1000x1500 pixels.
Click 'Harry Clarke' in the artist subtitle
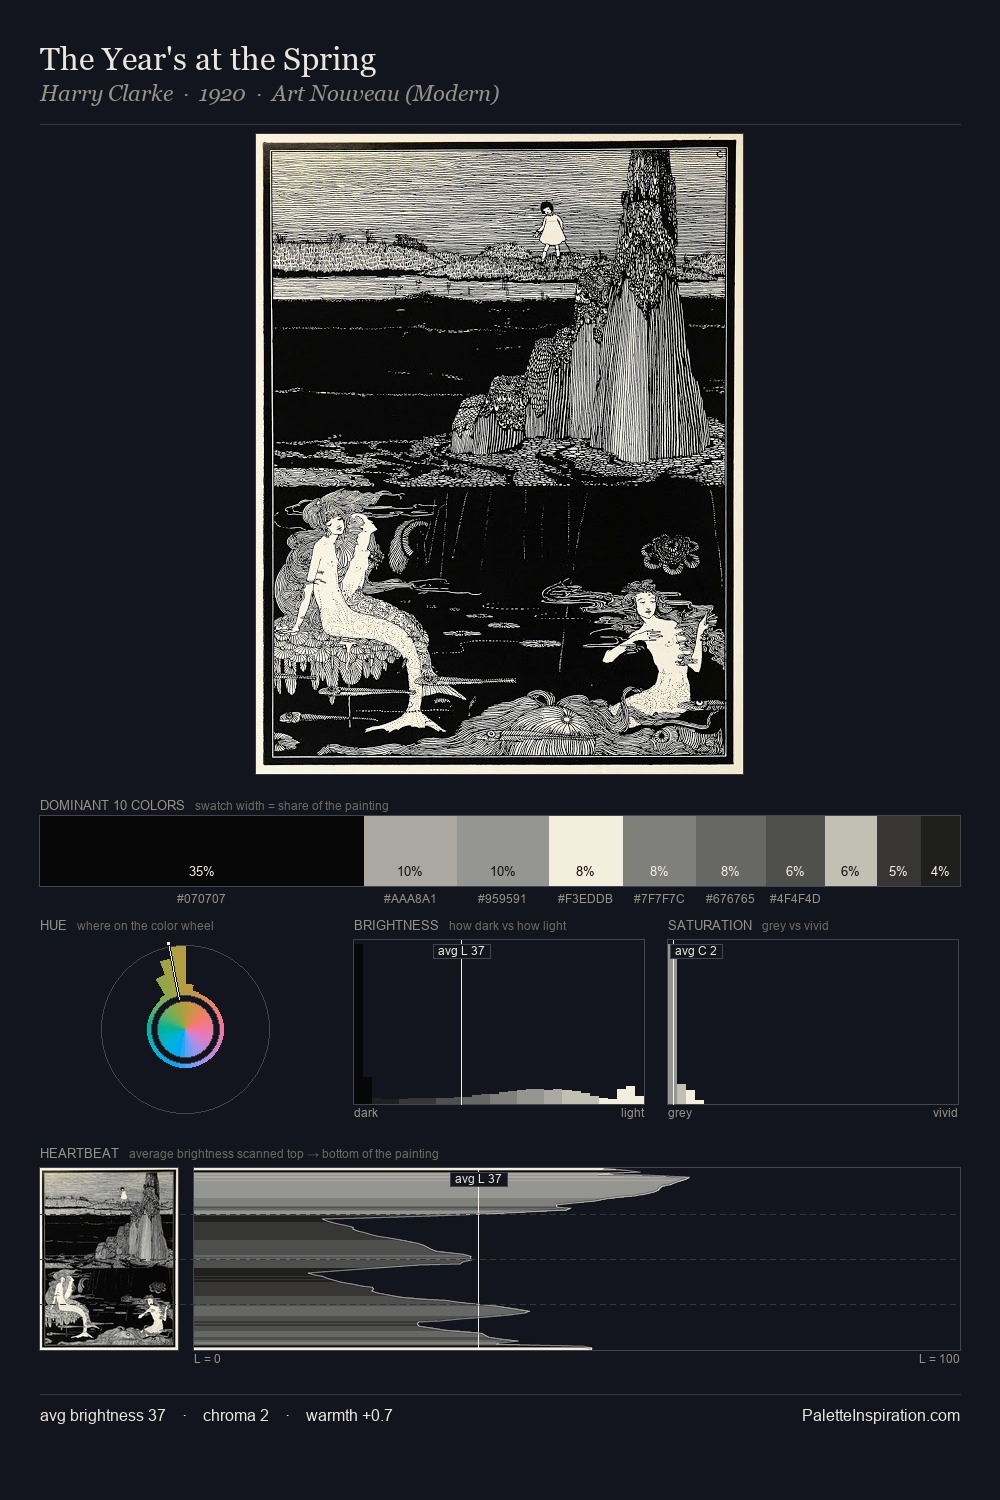coord(106,94)
